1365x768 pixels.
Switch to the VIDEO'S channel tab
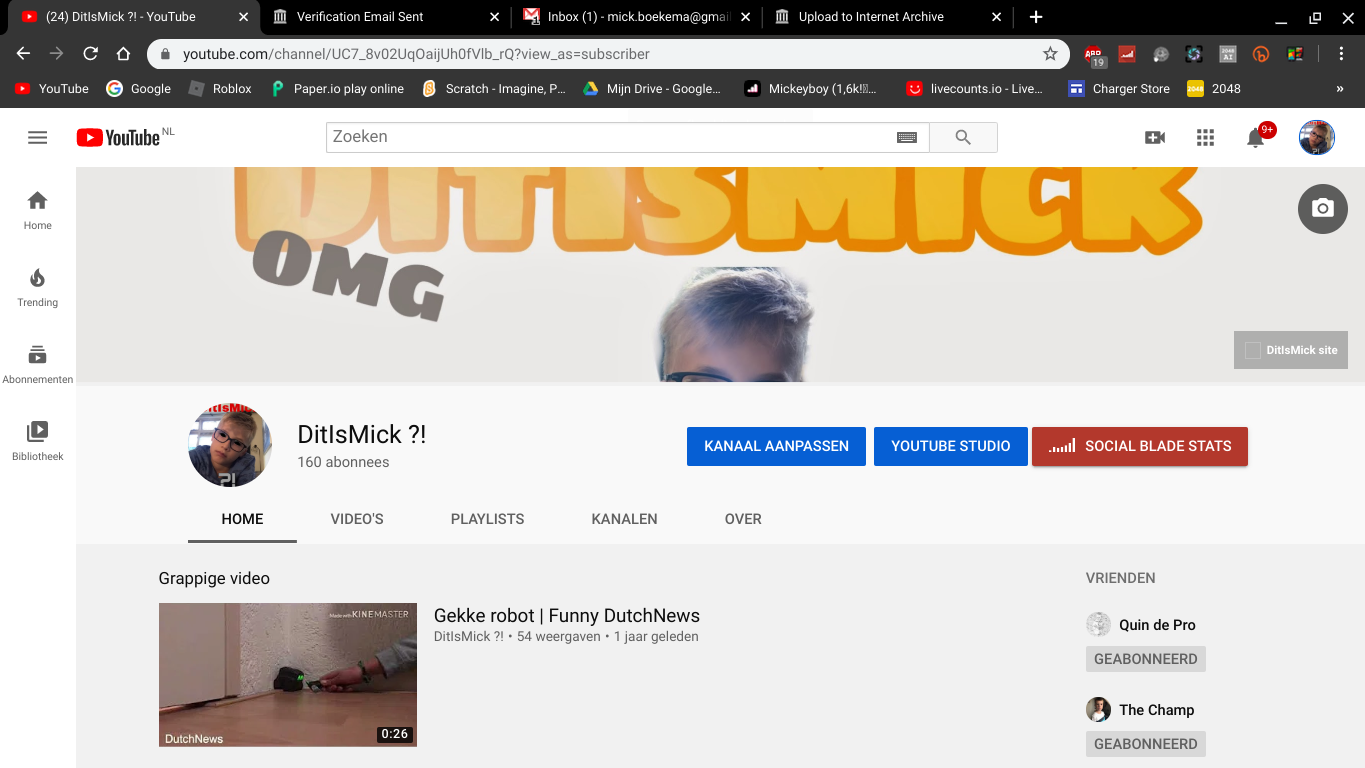(x=357, y=519)
